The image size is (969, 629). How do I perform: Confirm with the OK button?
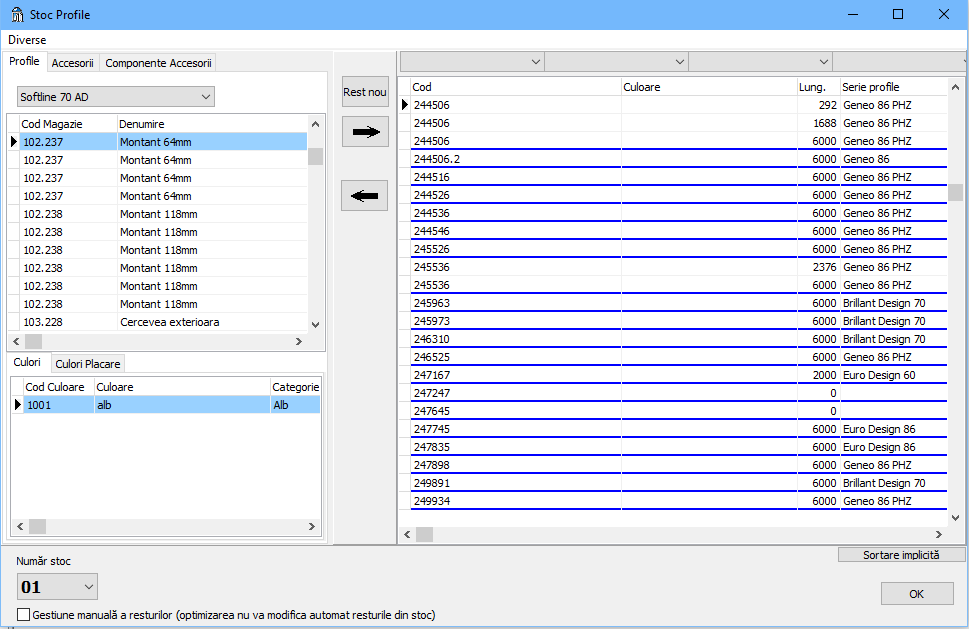pos(916,593)
